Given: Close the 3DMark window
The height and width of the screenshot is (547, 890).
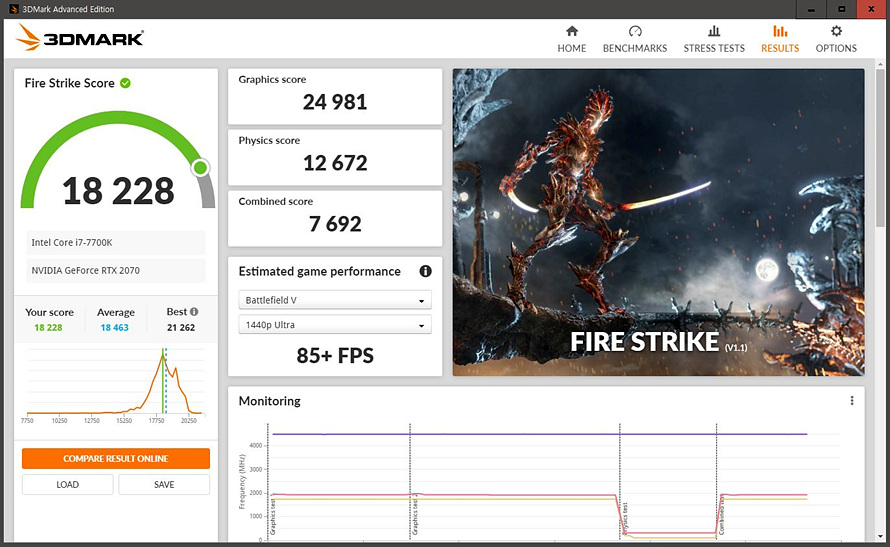Looking at the screenshot, I should pyautogui.click(x=872, y=9).
